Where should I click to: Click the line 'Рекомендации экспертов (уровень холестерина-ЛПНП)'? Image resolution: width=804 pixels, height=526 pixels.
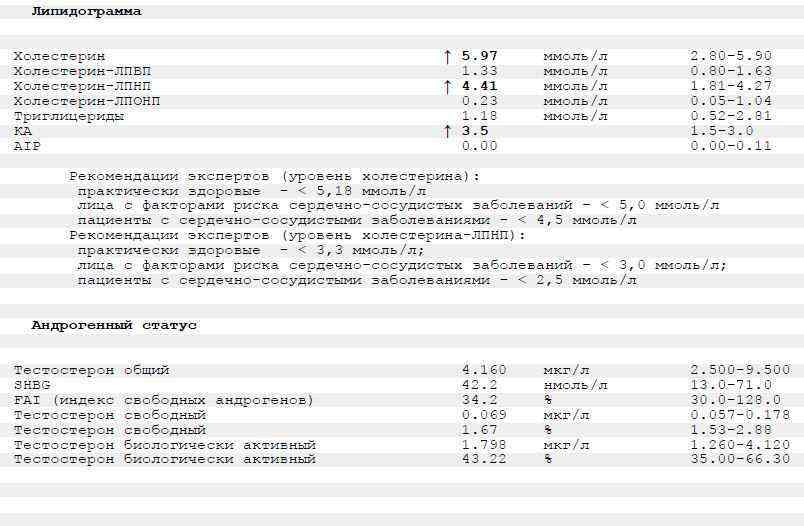pos(297,235)
